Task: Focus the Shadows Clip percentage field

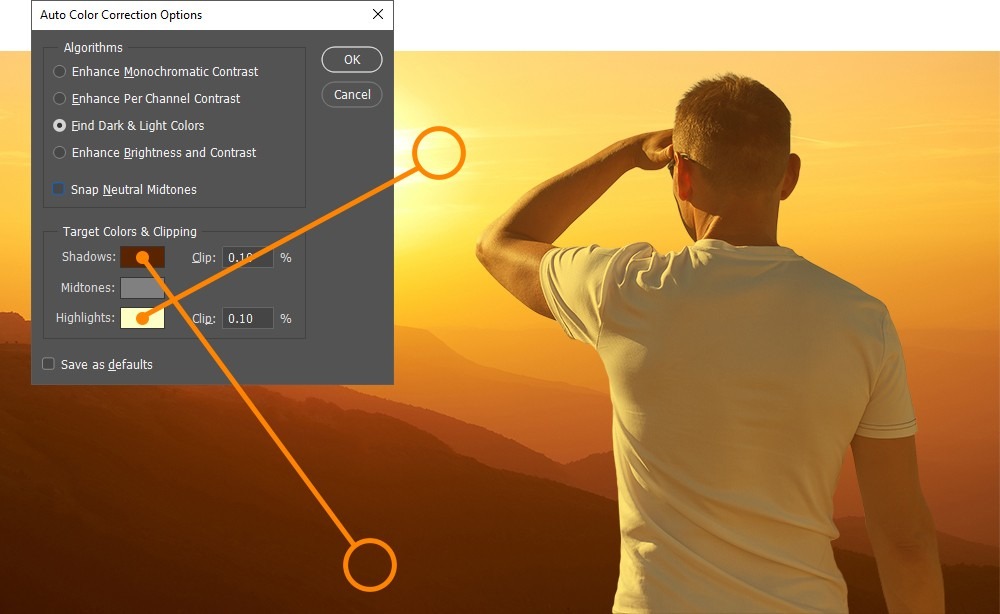Action: [248, 258]
